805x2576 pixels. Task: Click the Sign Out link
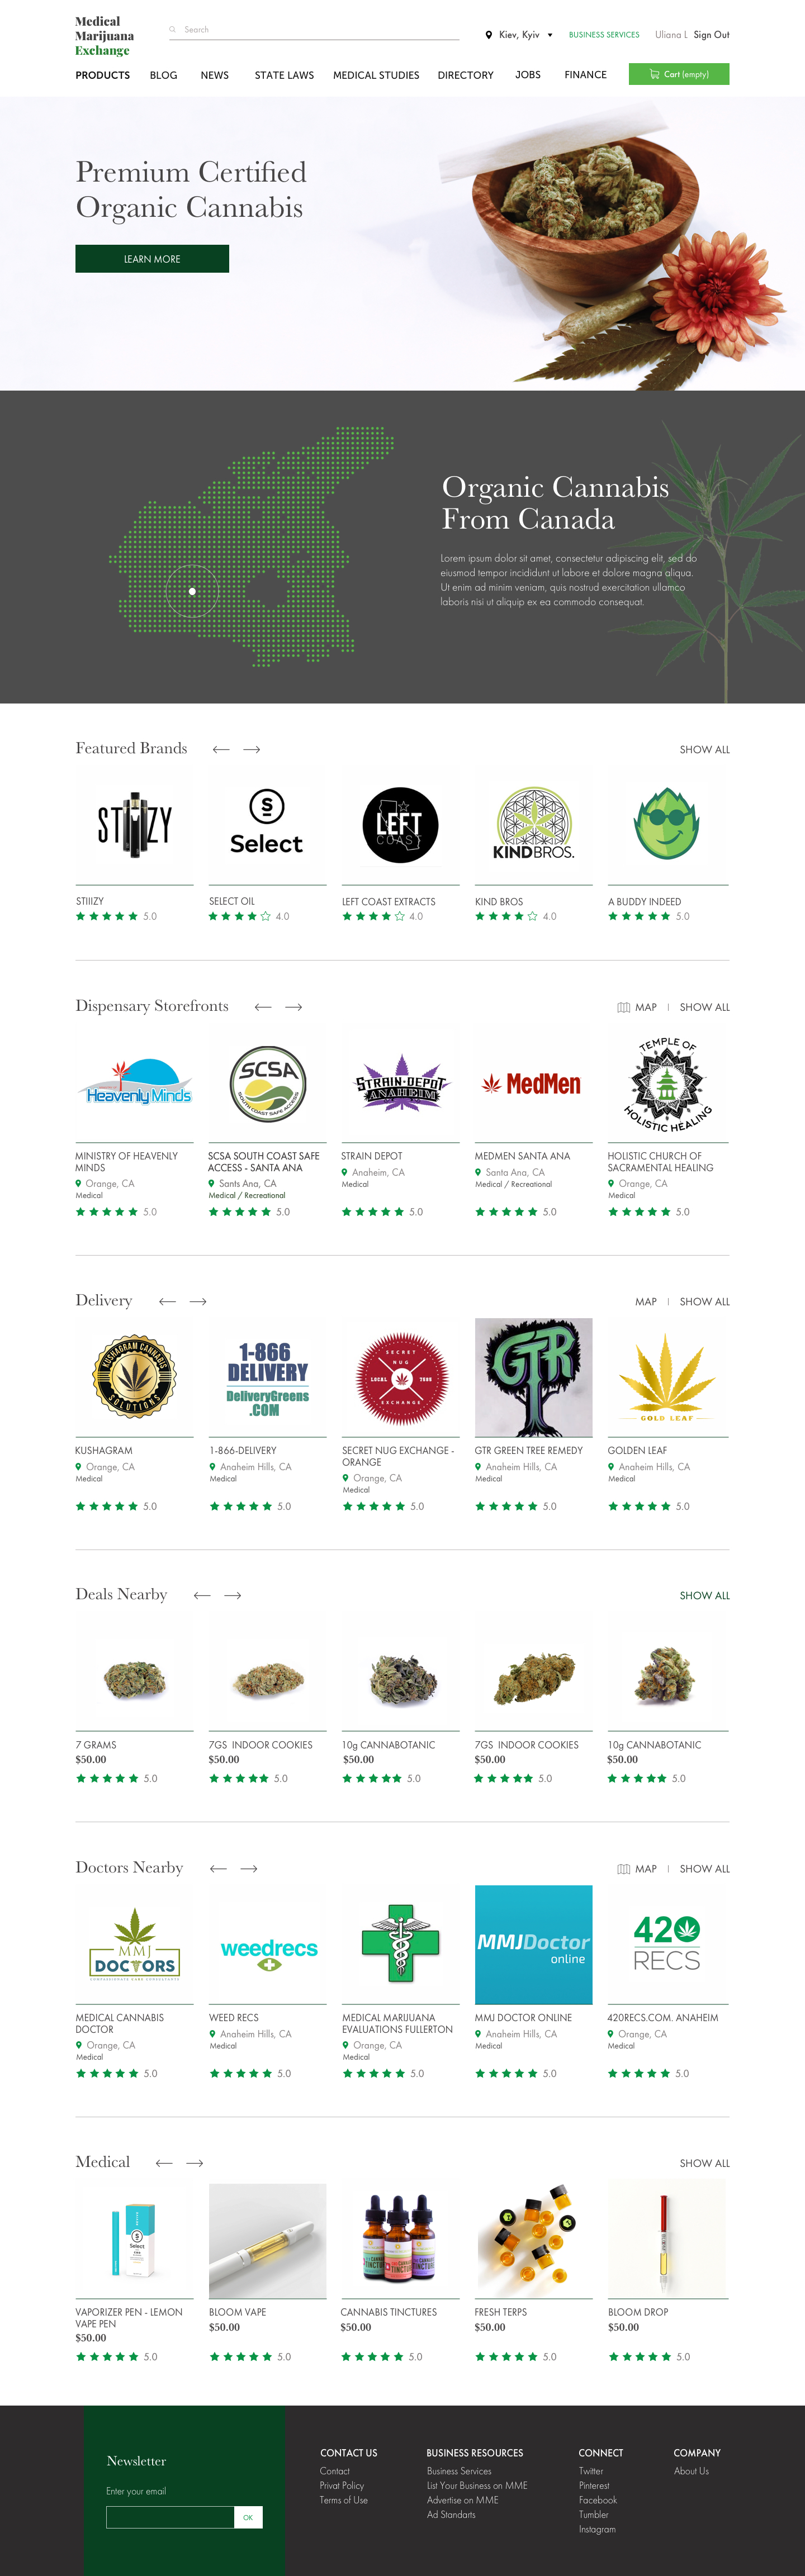(x=711, y=35)
